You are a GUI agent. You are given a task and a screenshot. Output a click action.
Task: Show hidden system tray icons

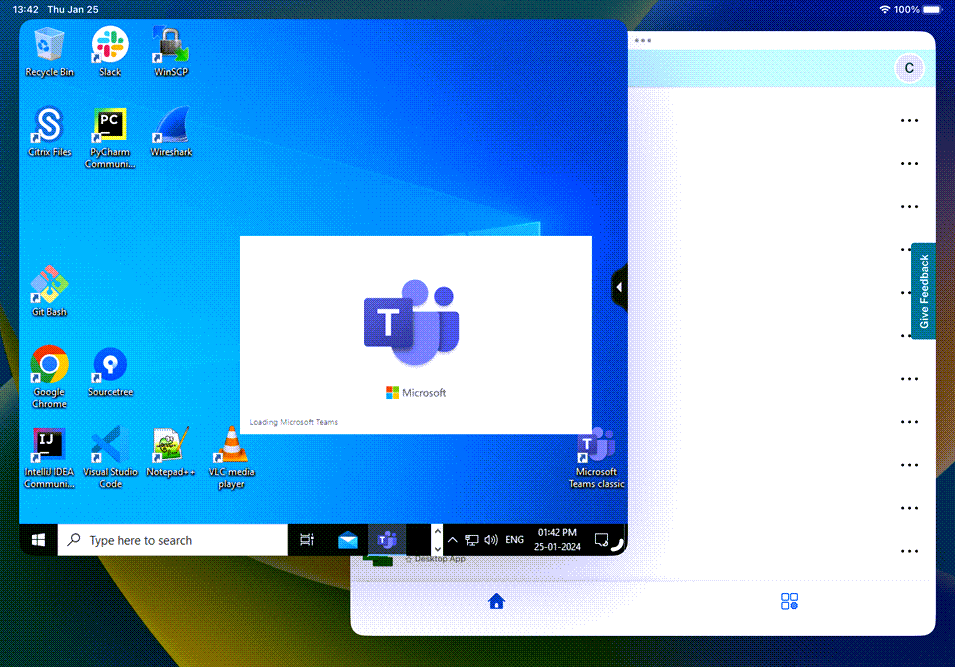[453, 540]
